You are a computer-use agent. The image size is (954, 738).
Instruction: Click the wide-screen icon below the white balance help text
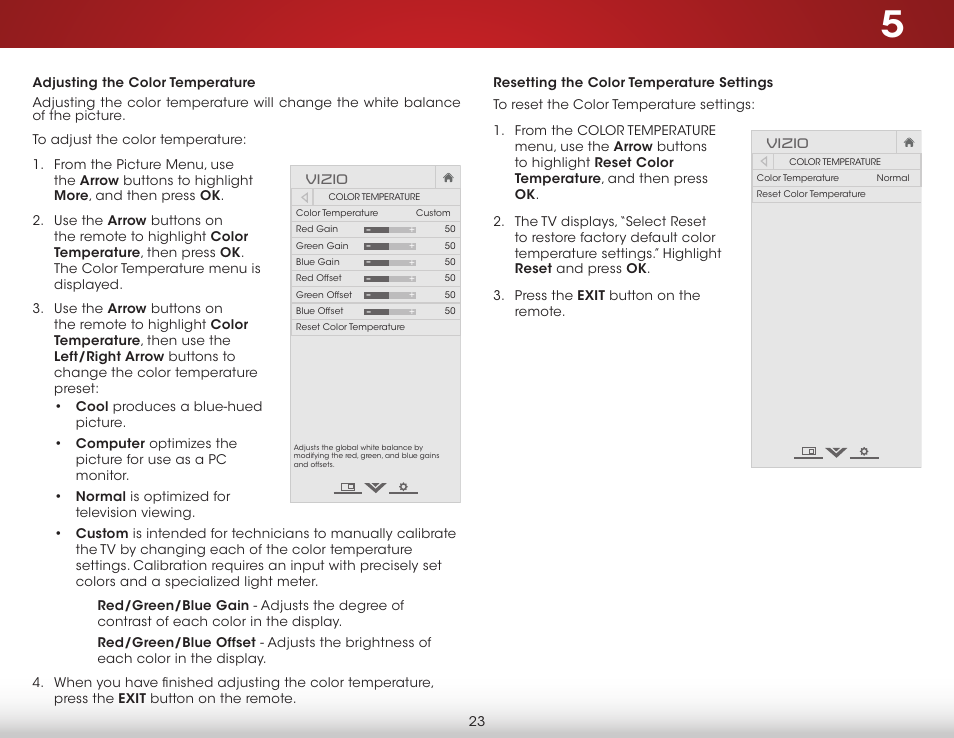(x=347, y=487)
